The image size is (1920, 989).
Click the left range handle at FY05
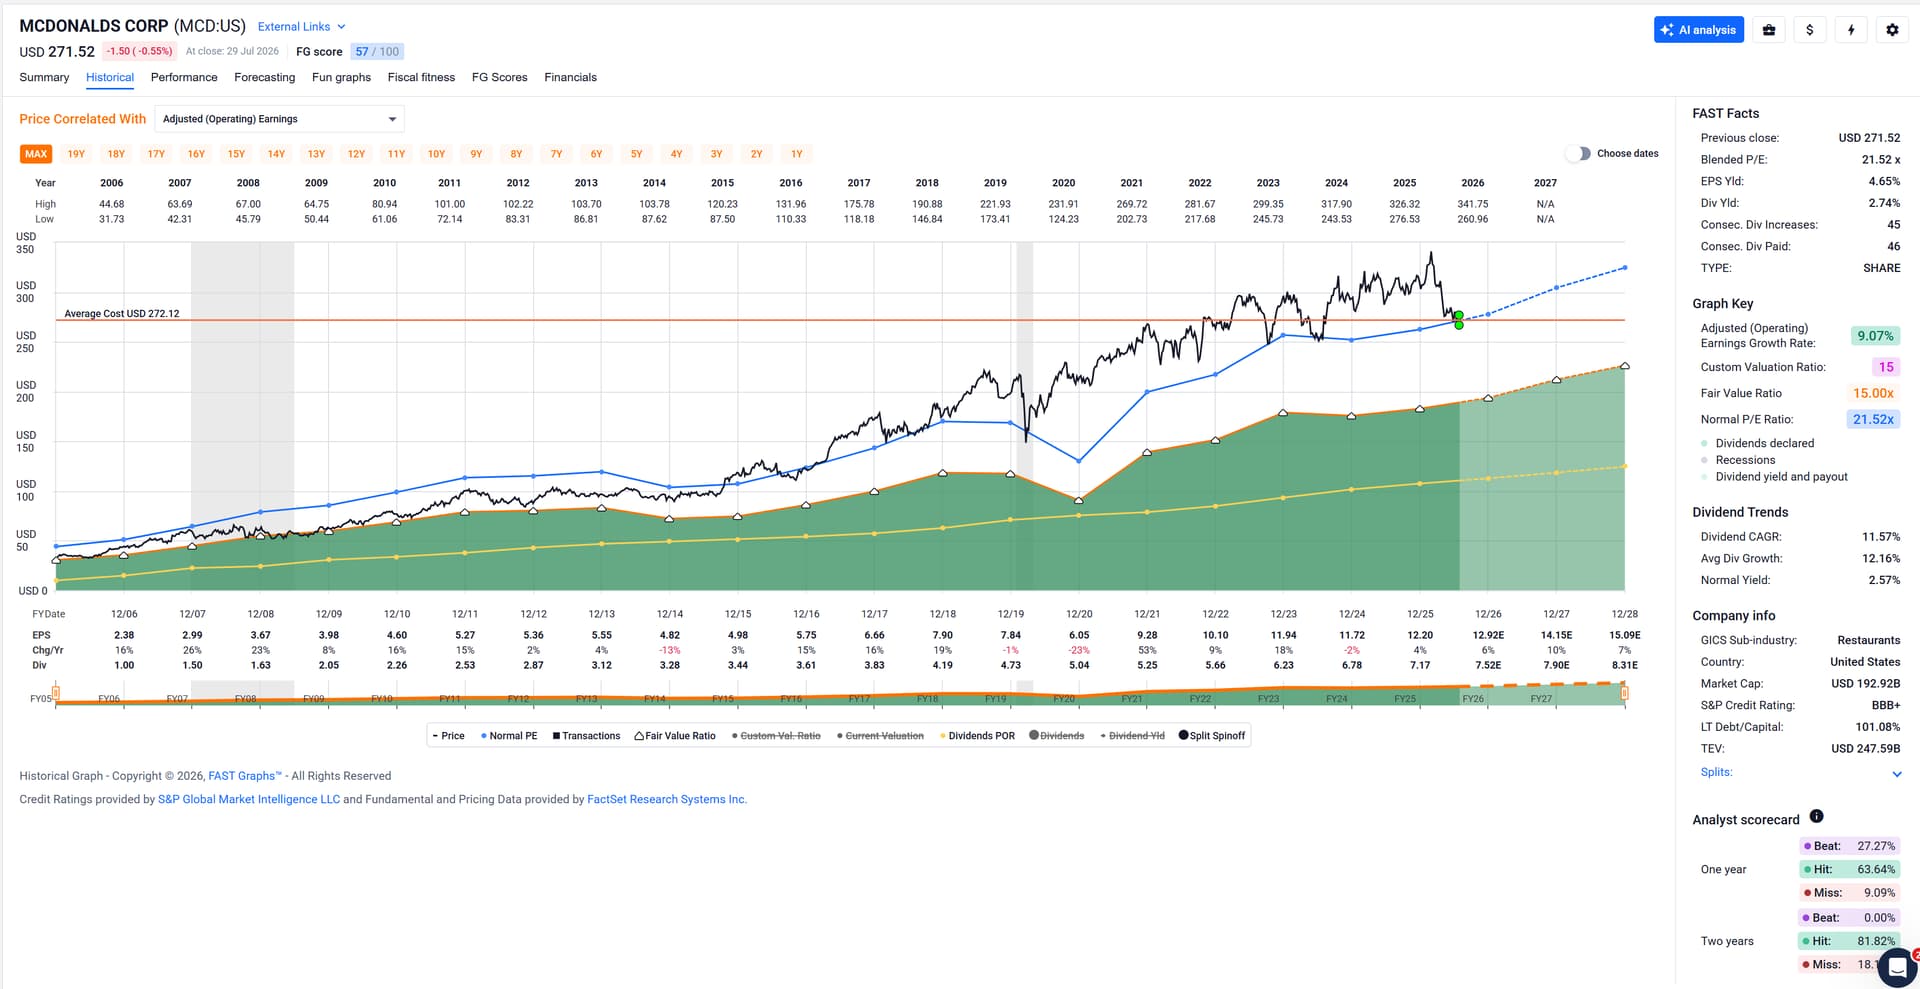click(56, 692)
